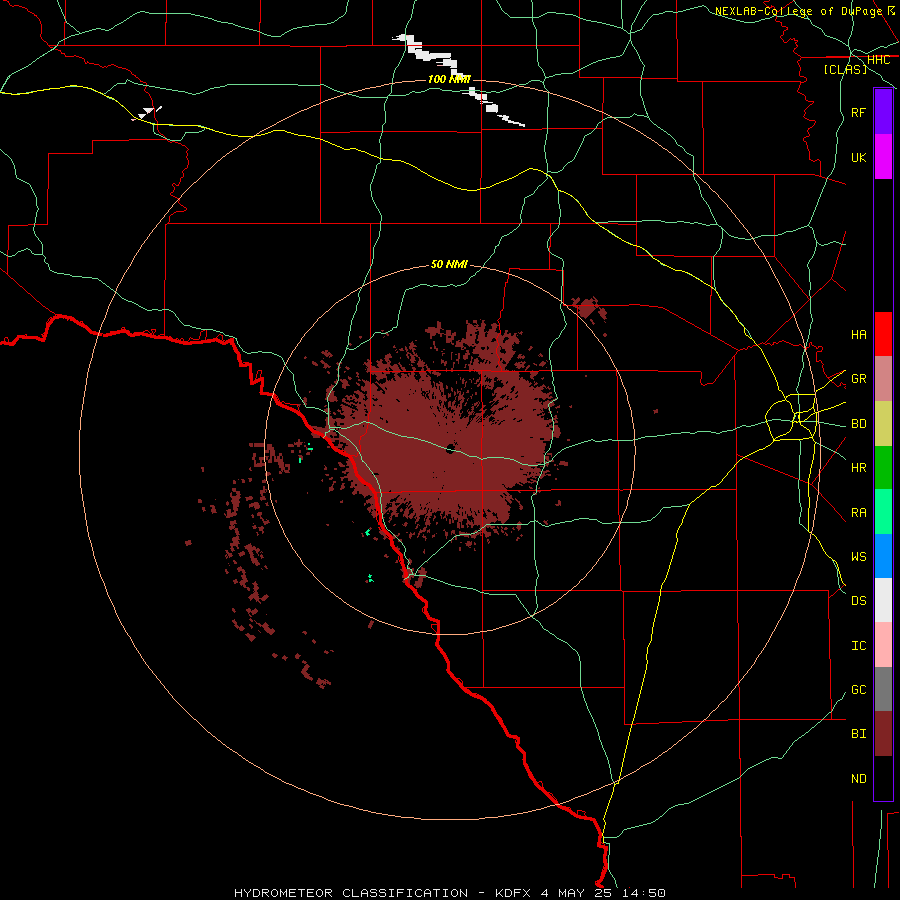Click the GR legend label
Viewport: 900px width, 900px height.
point(858,379)
